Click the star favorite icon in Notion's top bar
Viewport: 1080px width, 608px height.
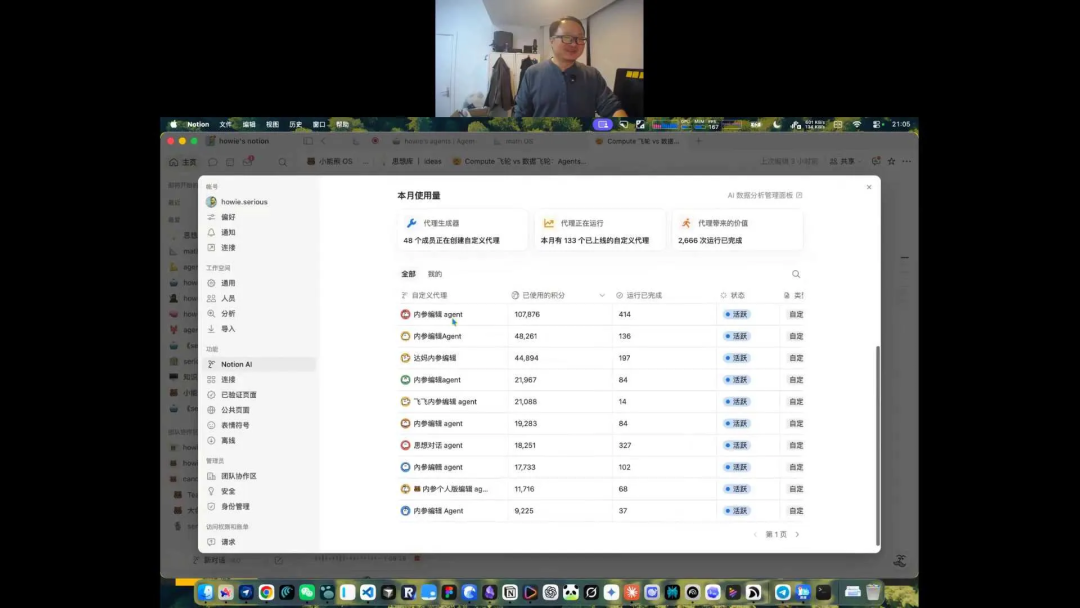pos(891,161)
